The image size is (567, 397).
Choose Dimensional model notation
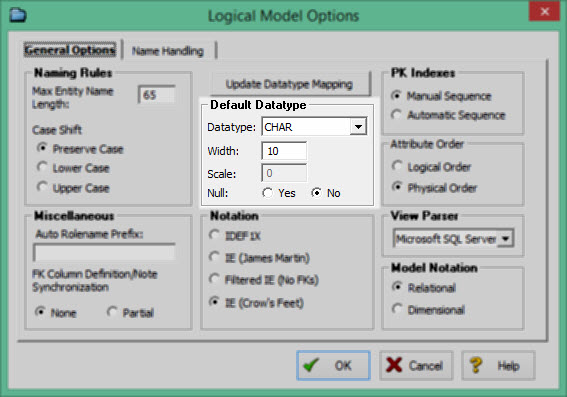397,308
